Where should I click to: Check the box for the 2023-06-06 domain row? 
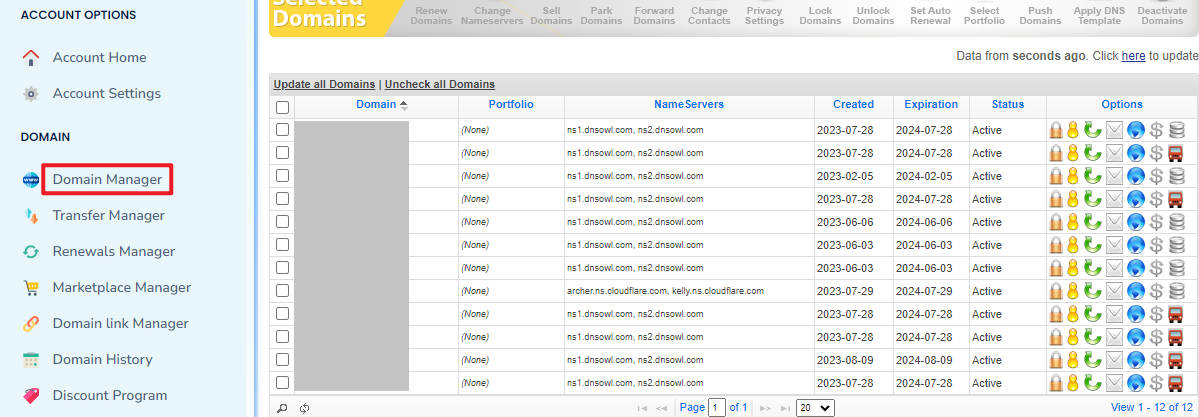point(282,221)
